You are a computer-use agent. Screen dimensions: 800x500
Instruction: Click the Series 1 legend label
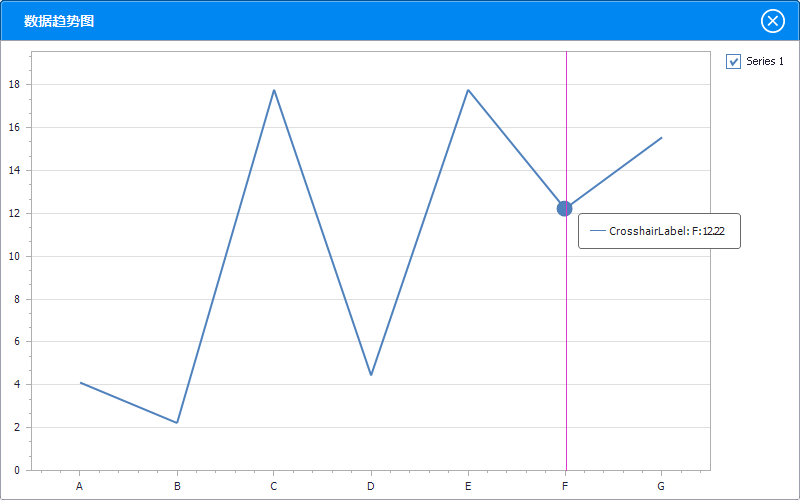click(x=765, y=61)
